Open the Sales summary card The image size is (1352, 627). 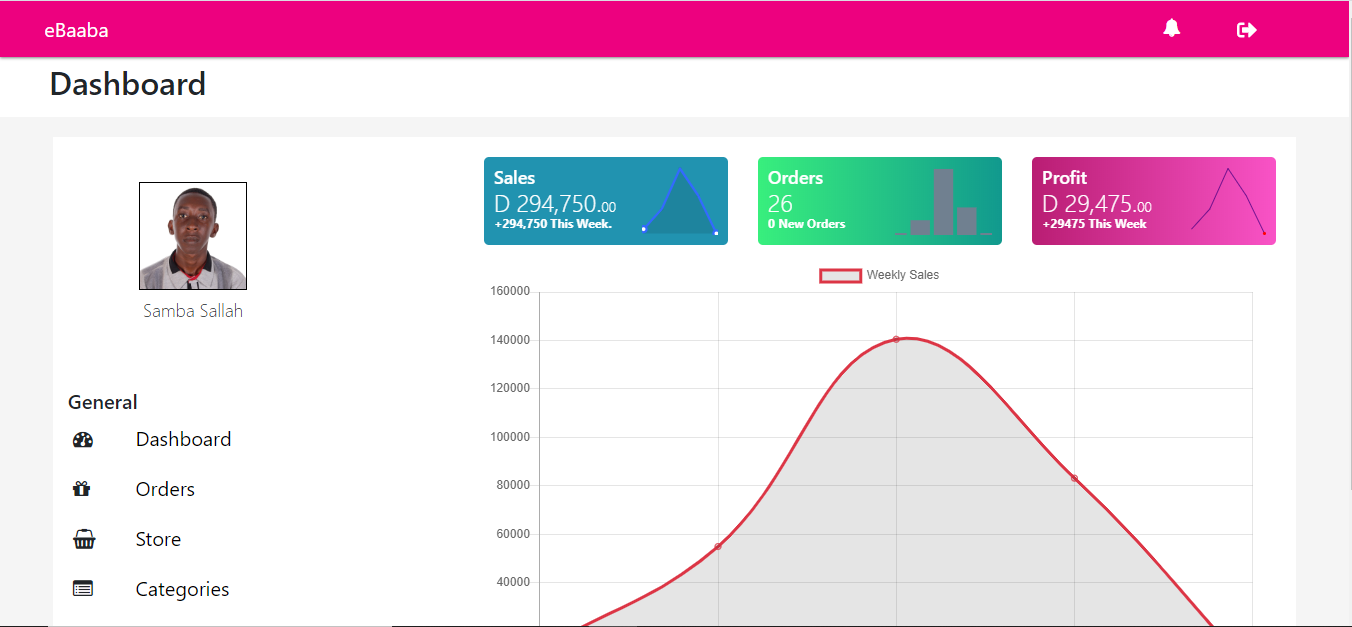click(x=606, y=201)
